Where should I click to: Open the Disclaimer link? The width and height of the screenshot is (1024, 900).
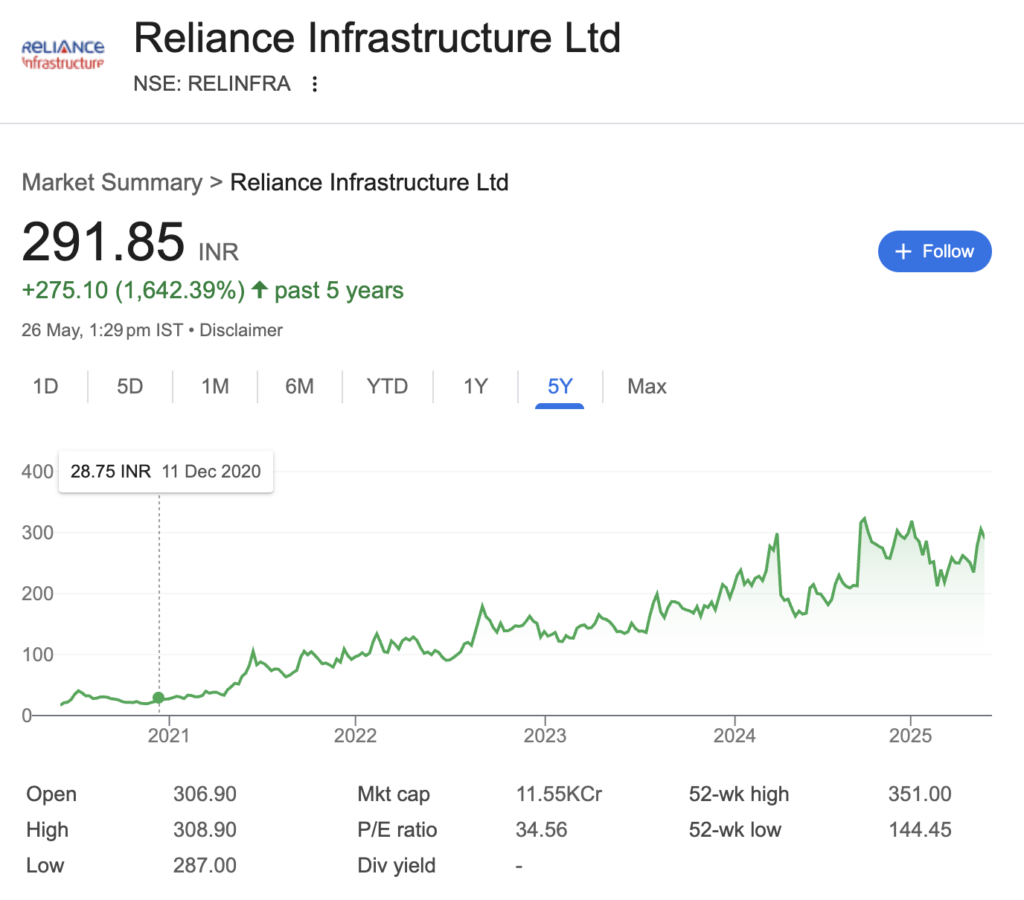[241, 330]
